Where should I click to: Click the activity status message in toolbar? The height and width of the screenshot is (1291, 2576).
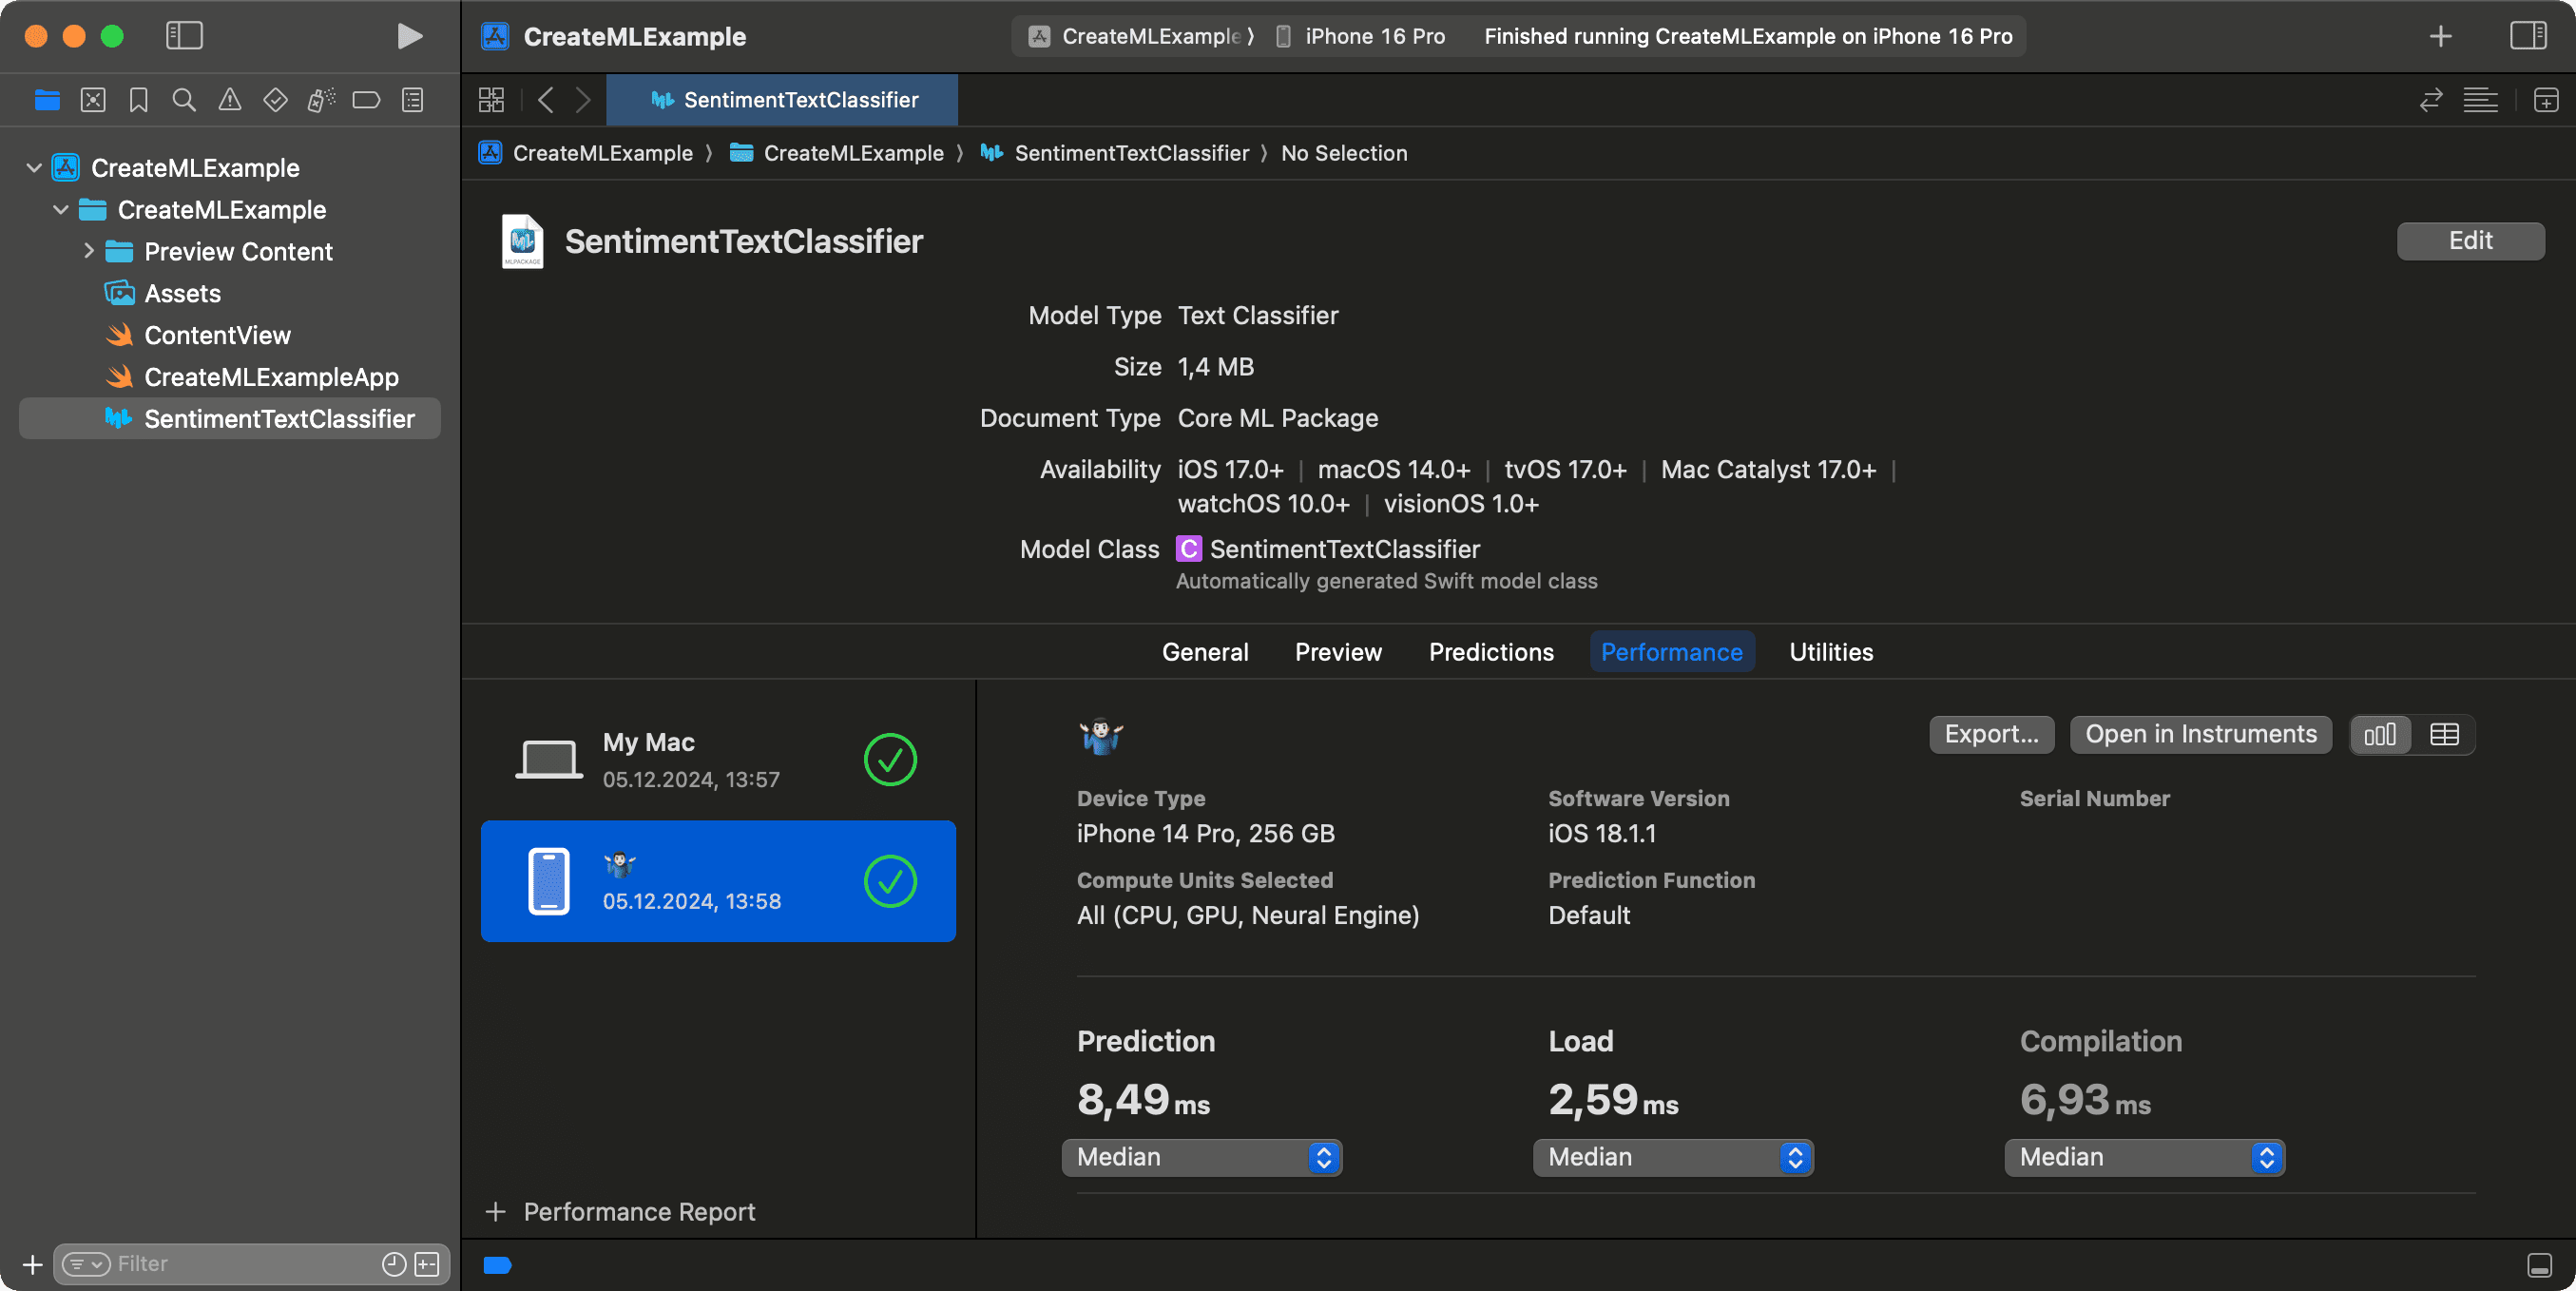tap(1748, 36)
